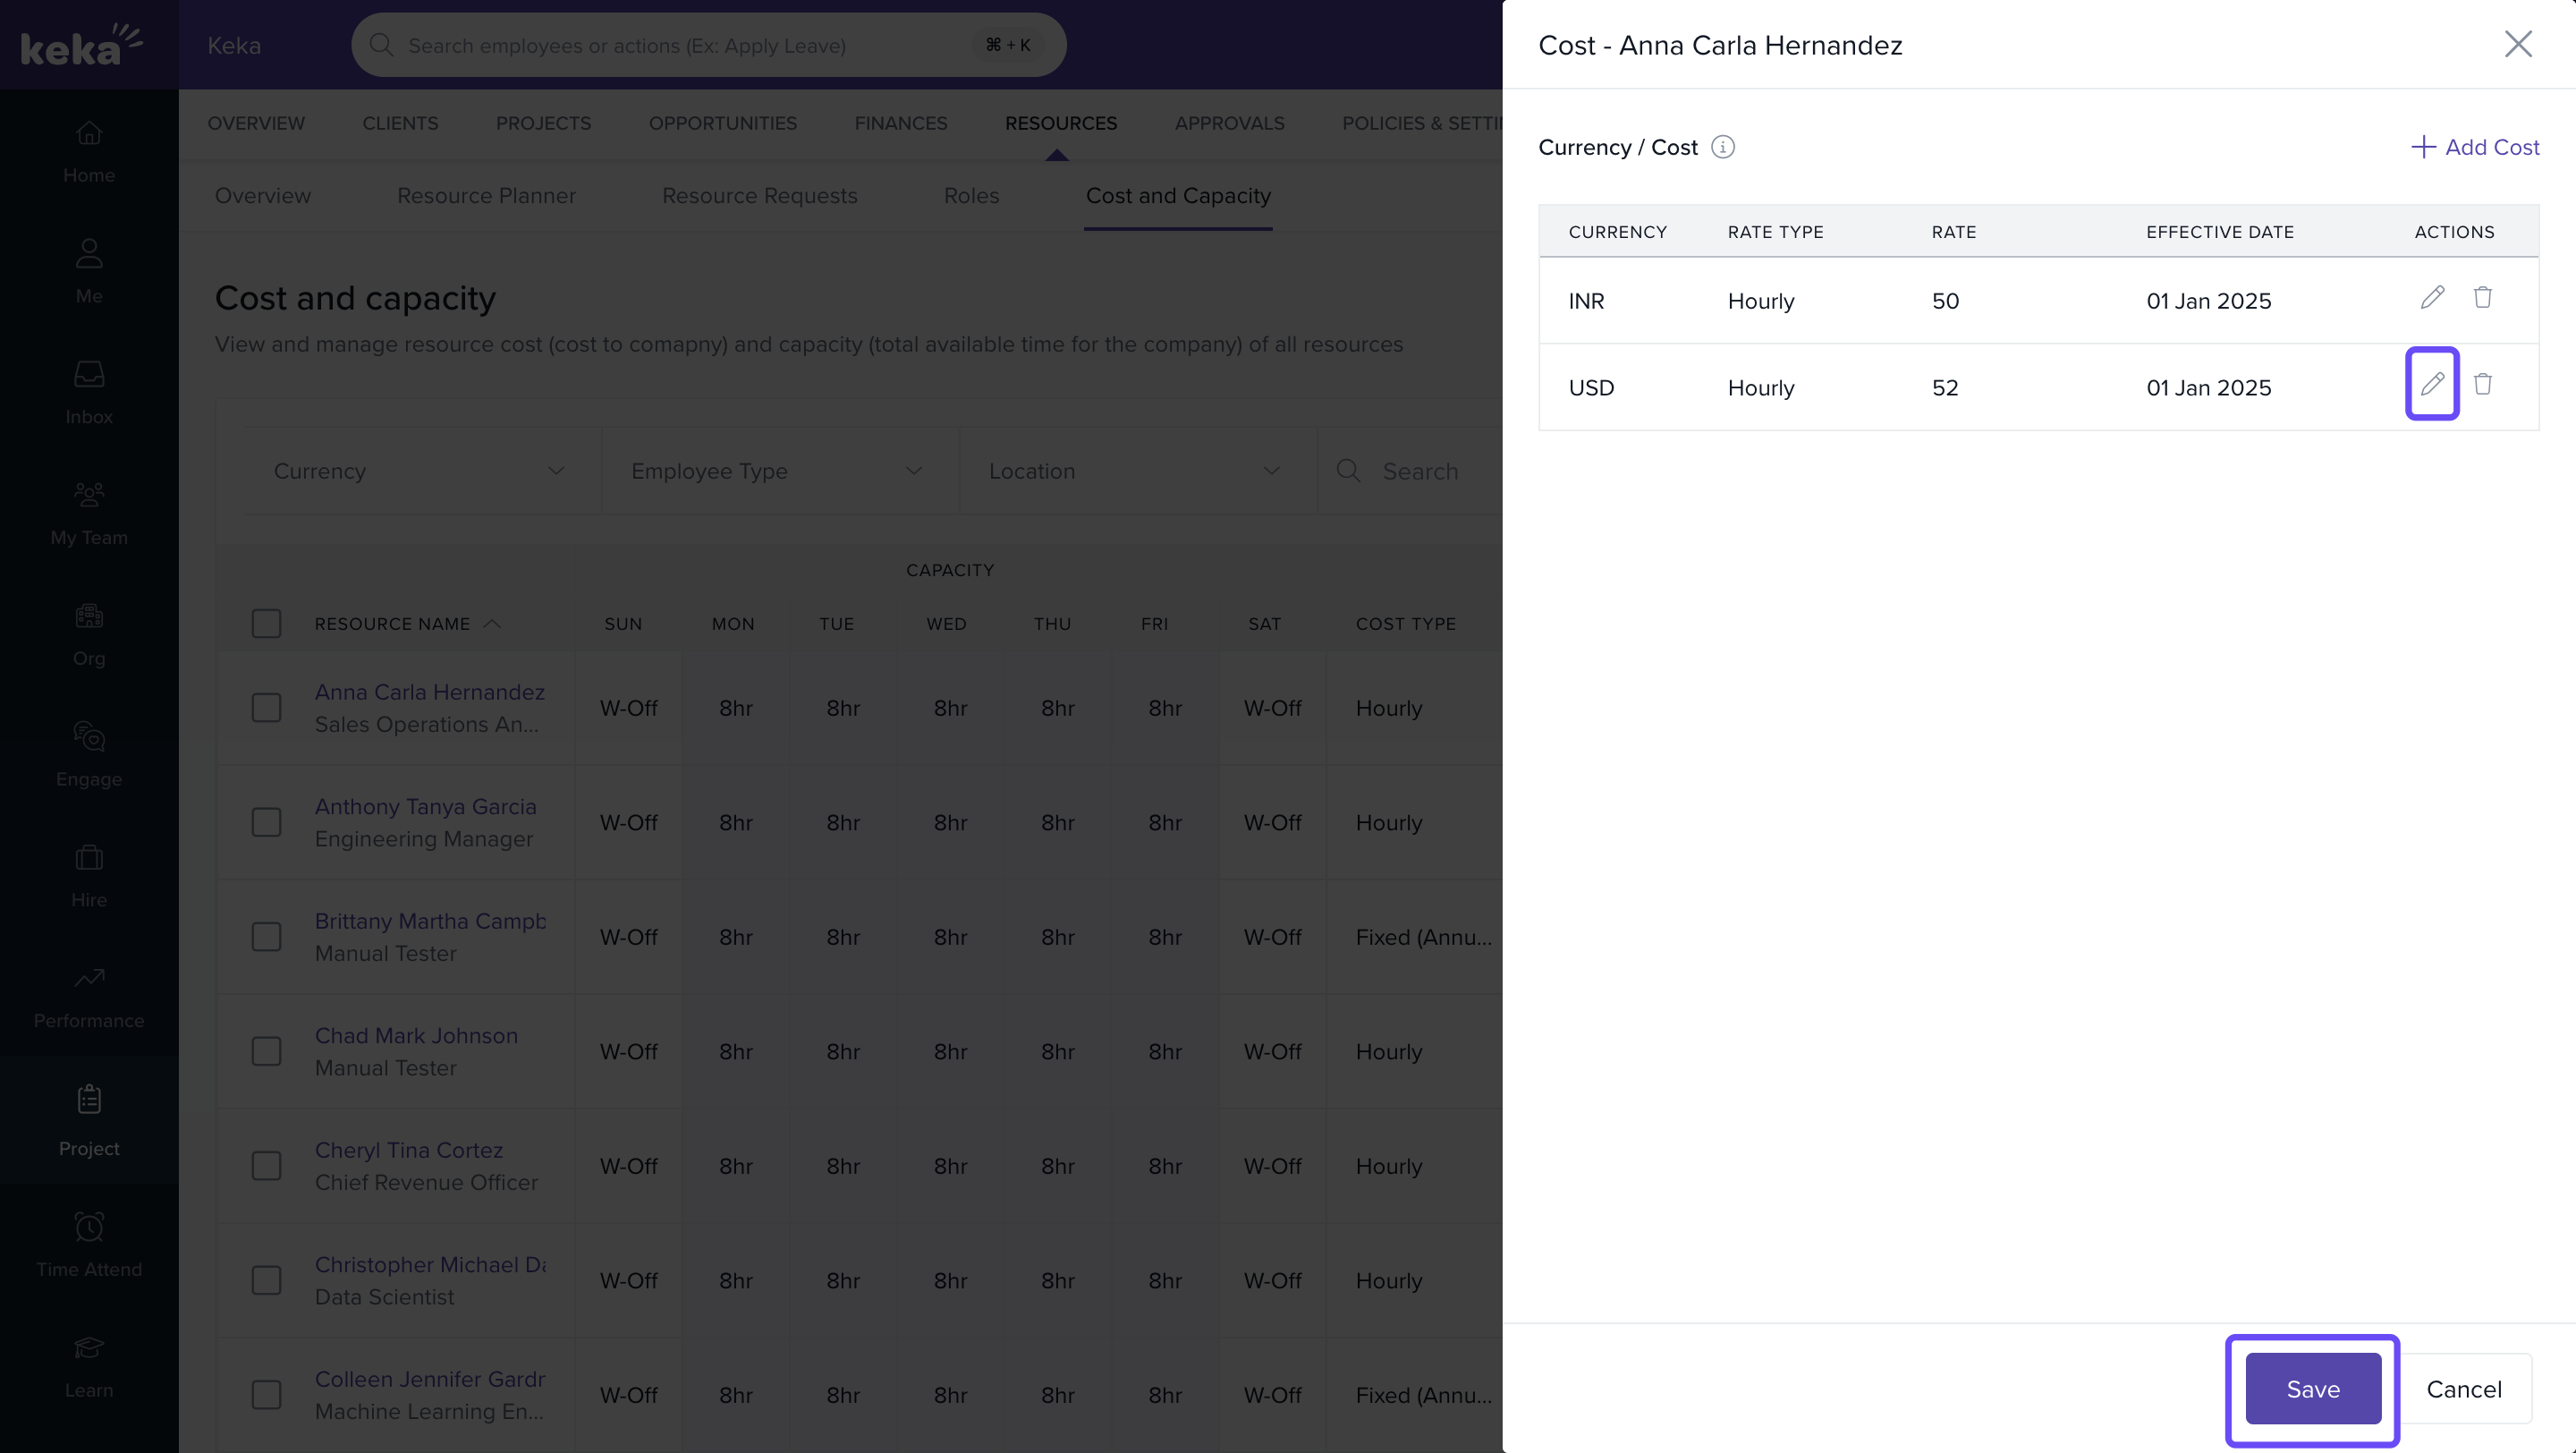Delete the INR cost entry

point(2482,298)
